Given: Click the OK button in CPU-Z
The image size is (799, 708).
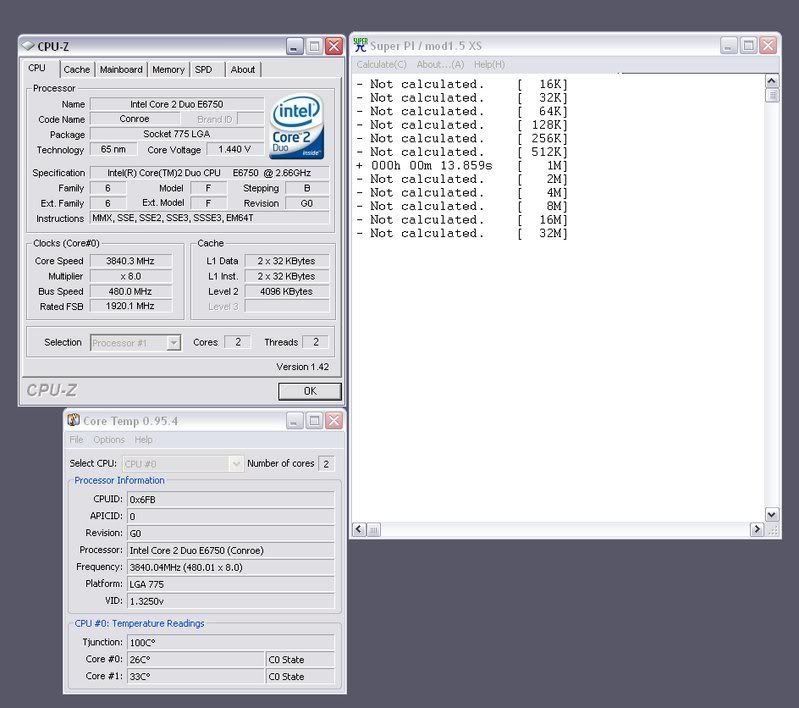Looking at the screenshot, I should tap(310, 391).
